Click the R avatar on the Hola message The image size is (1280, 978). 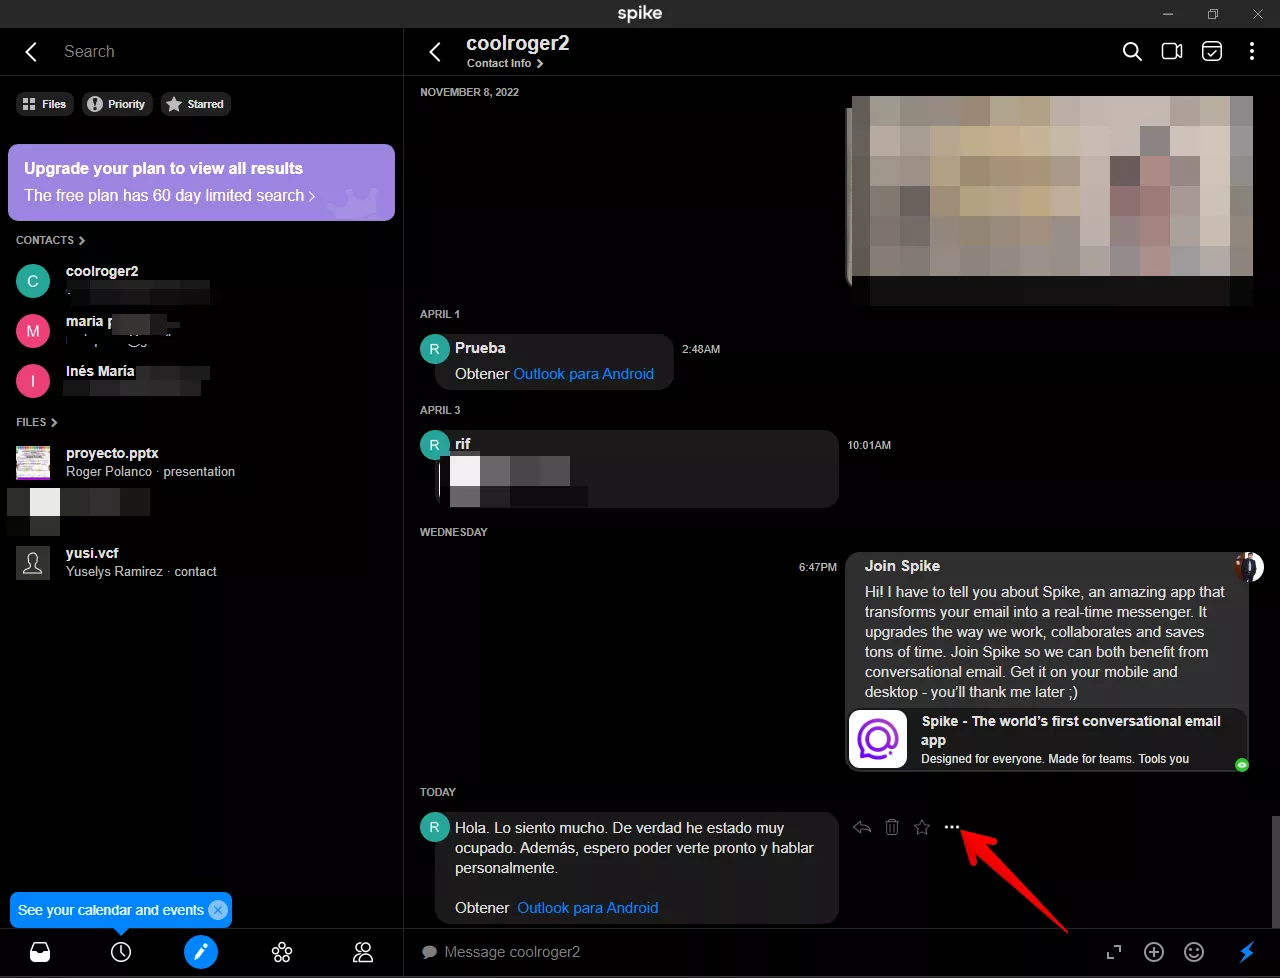point(434,828)
